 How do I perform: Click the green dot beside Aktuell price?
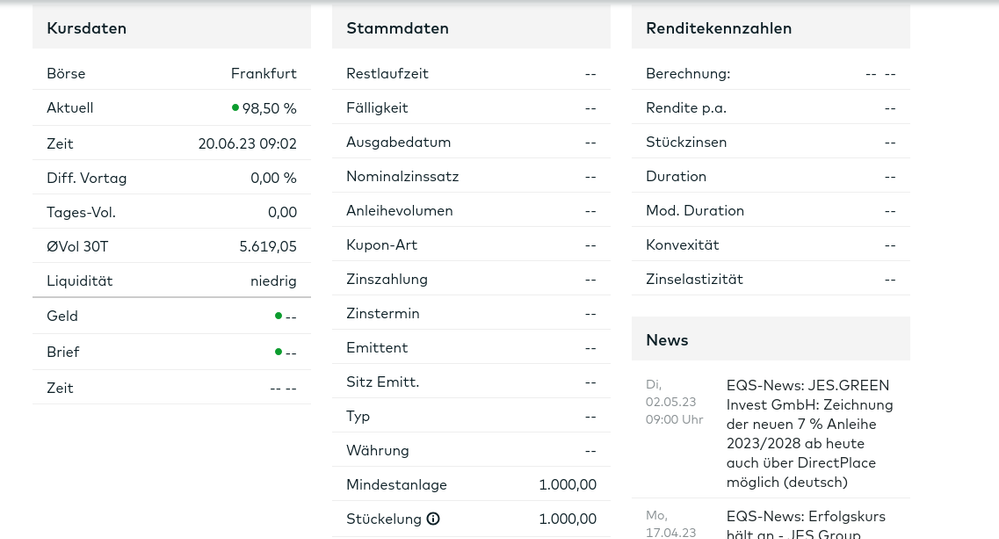[x=235, y=108]
